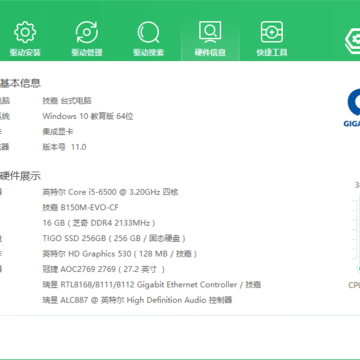The height and width of the screenshot is (360, 360).
Task: Select the text 技嘉 台式电脑
Action: (67, 101)
